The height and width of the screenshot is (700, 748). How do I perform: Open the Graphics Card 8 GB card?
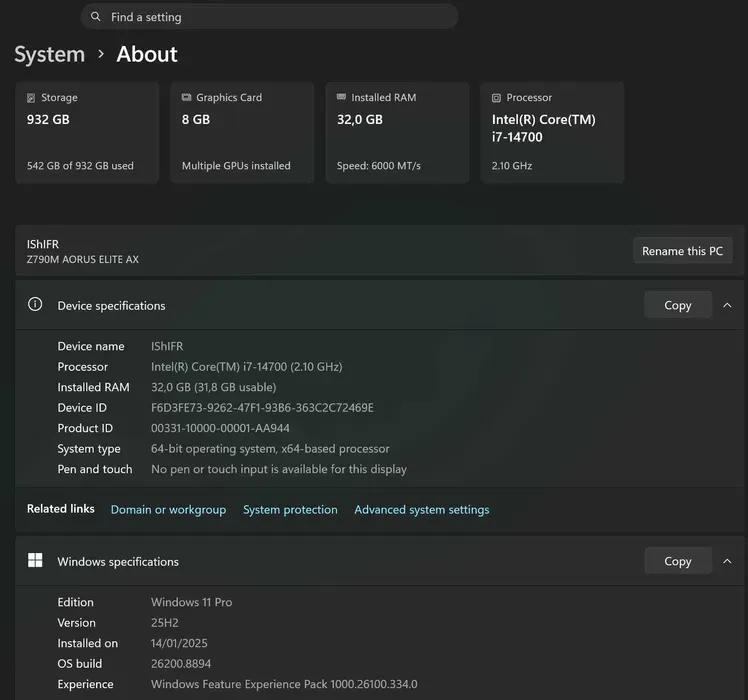[x=242, y=132]
